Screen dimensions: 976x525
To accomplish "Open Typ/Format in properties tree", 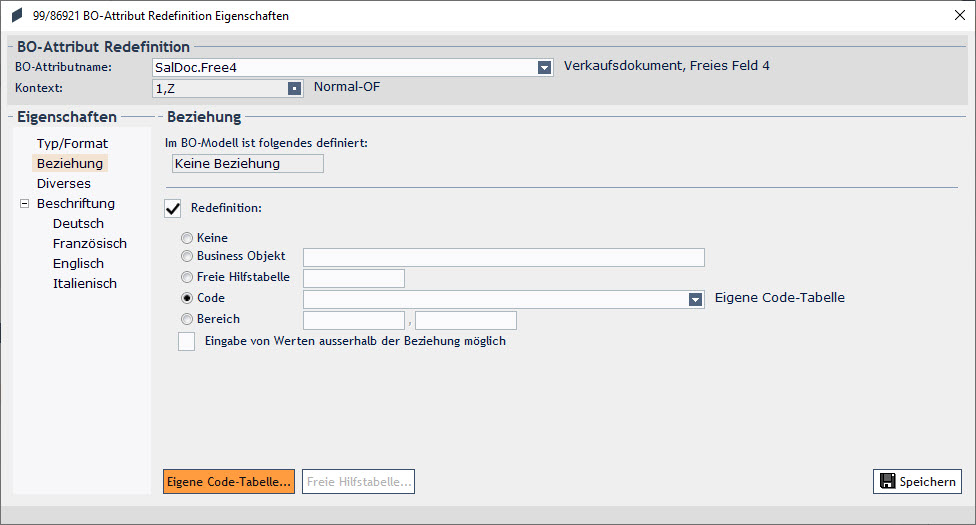I will point(72,143).
